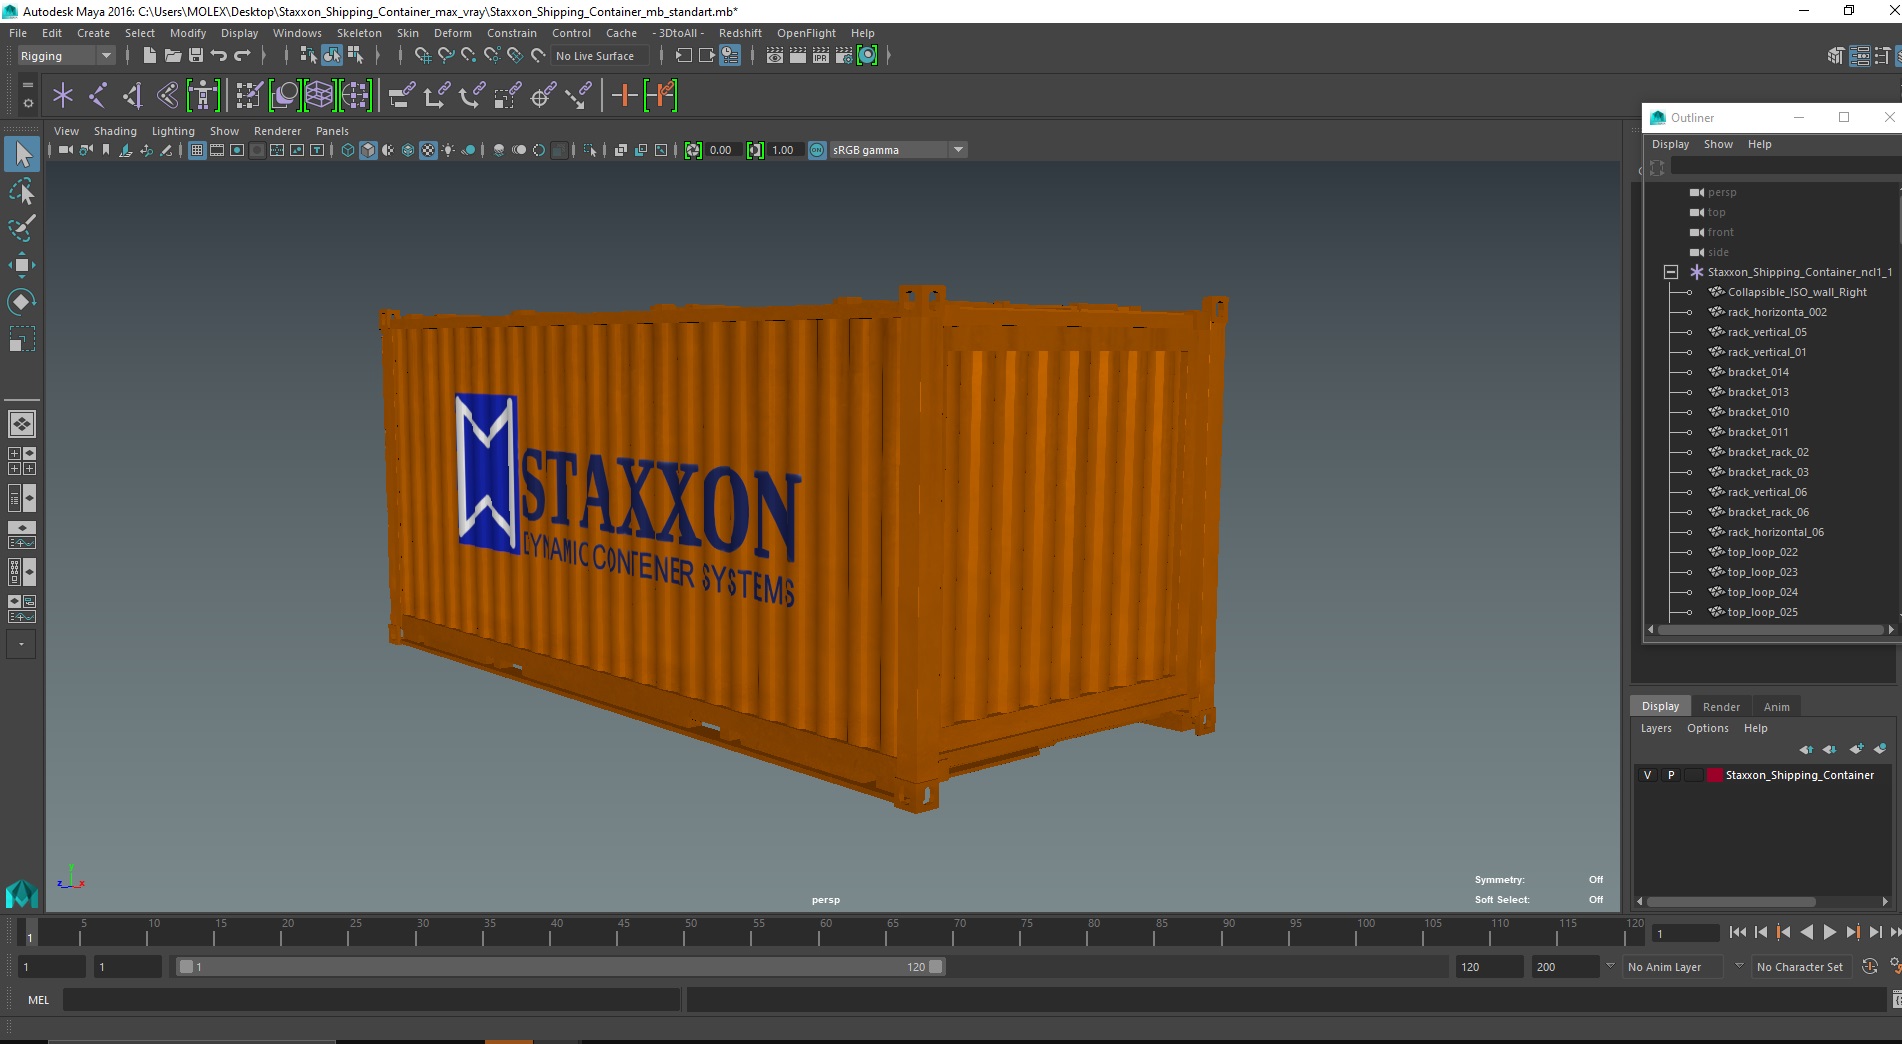The image size is (1902, 1044).
Task: Switch to the Anim layer tab
Action: [x=1776, y=706]
